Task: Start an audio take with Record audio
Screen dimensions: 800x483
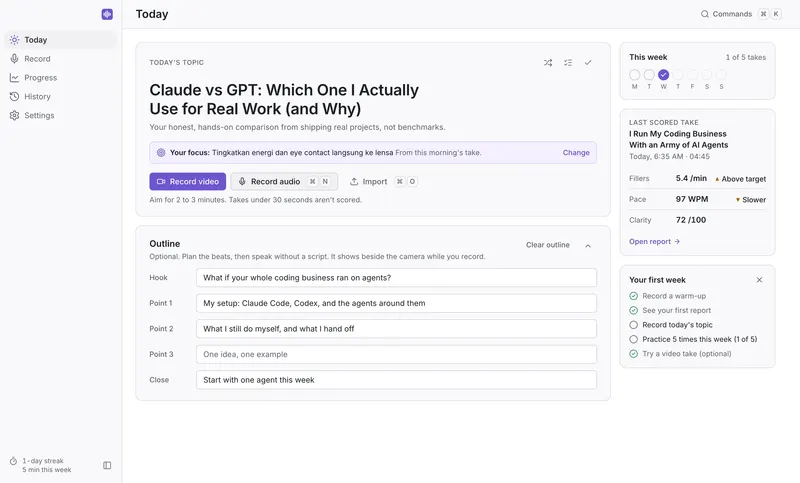Action: tap(284, 182)
